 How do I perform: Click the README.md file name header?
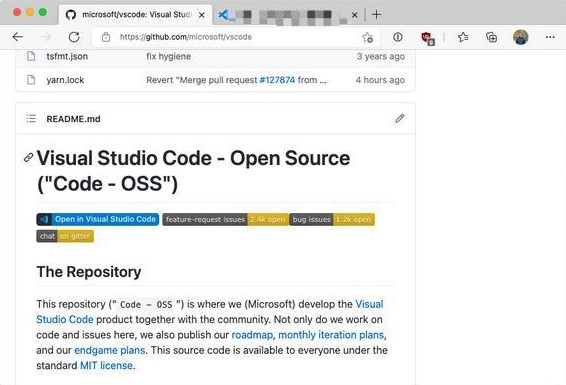pyautogui.click(x=73, y=119)
